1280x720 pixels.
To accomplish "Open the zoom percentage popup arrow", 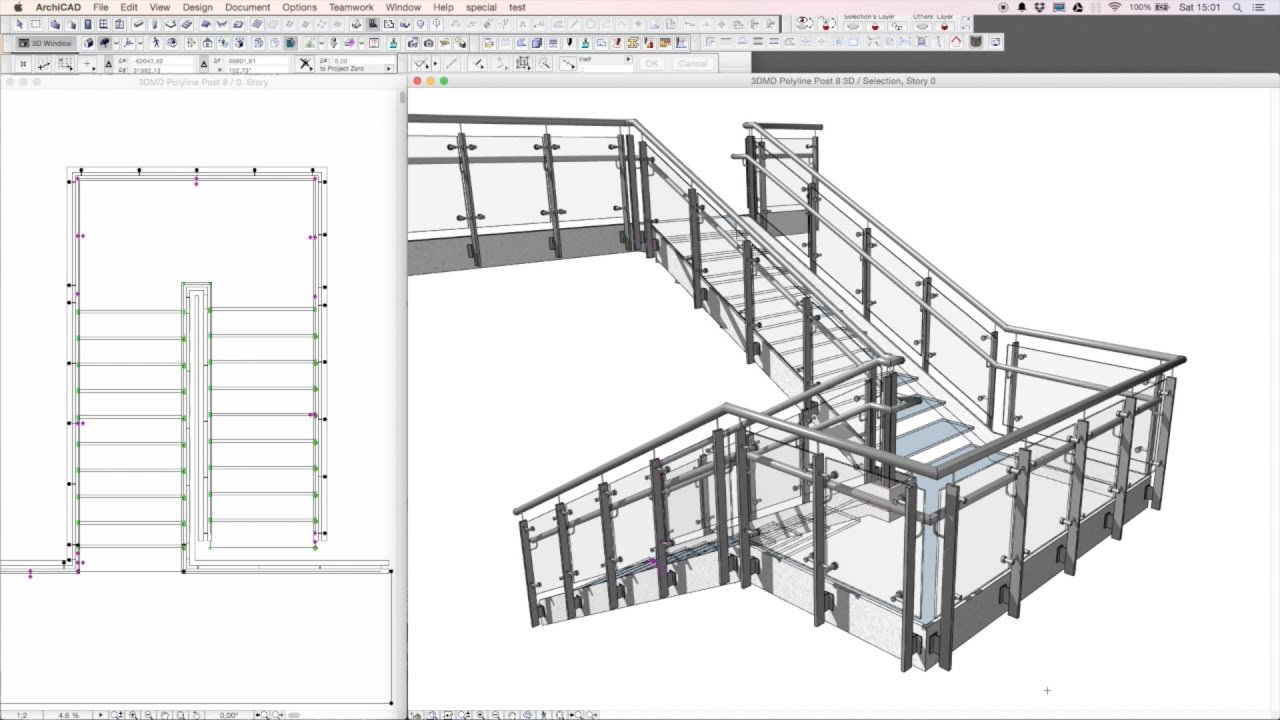I will click(x=100, y=715).
